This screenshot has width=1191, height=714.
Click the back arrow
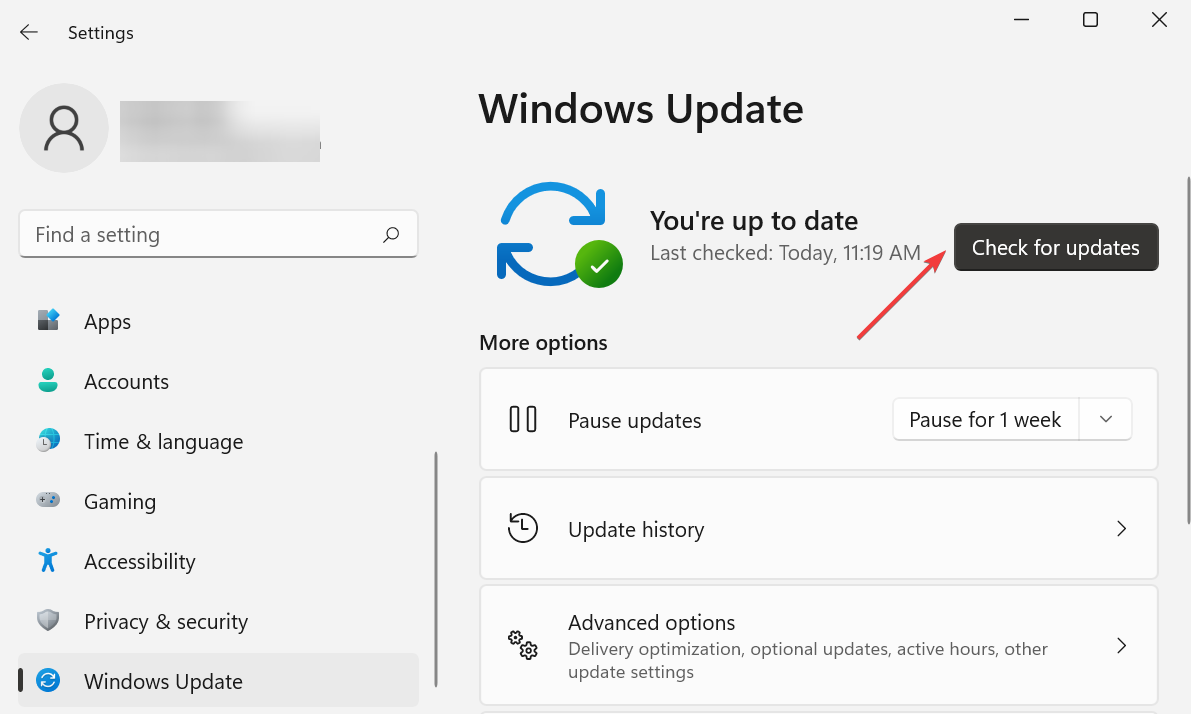pos(28,31)
